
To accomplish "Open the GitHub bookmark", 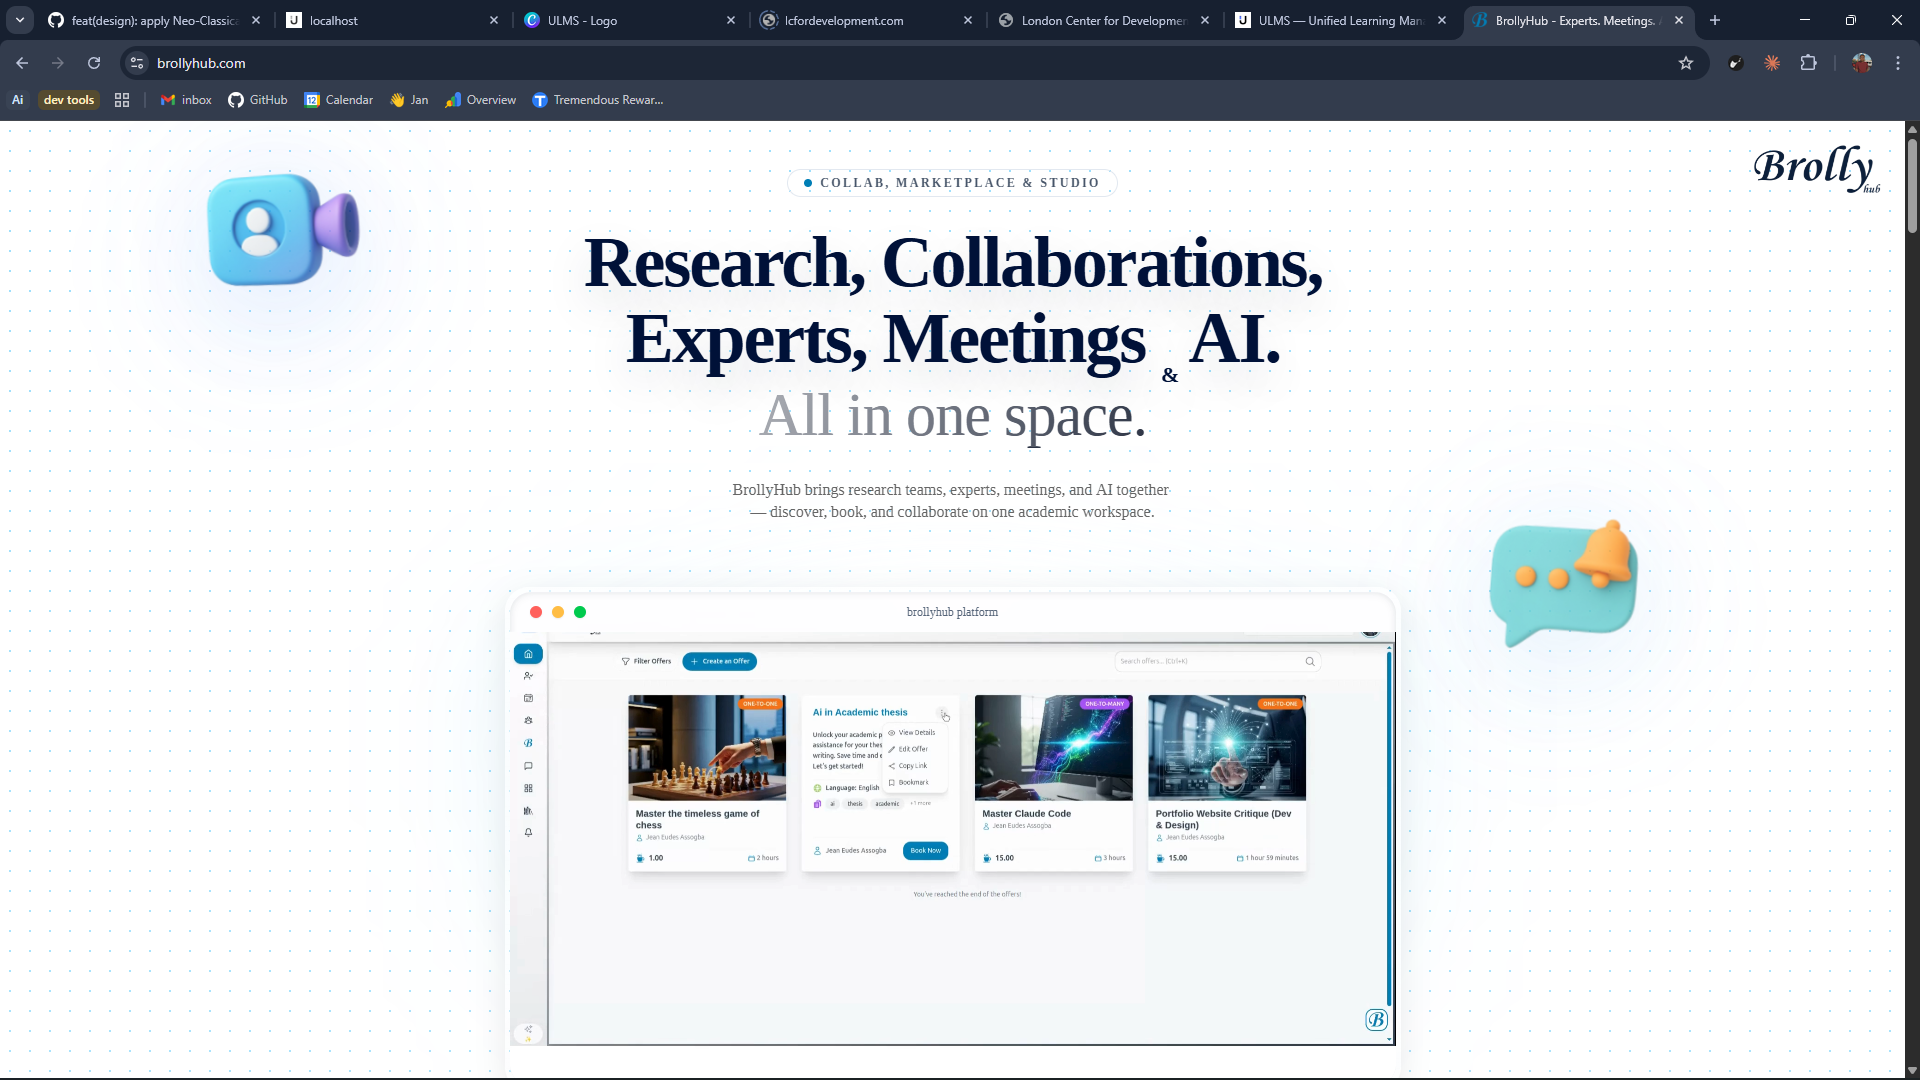I will click(258, 100).
